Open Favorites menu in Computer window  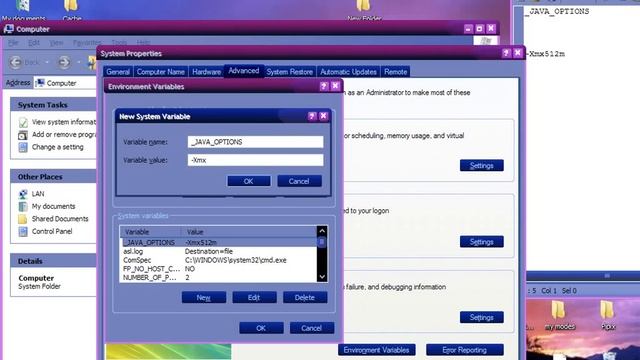(x=87, y=42)
